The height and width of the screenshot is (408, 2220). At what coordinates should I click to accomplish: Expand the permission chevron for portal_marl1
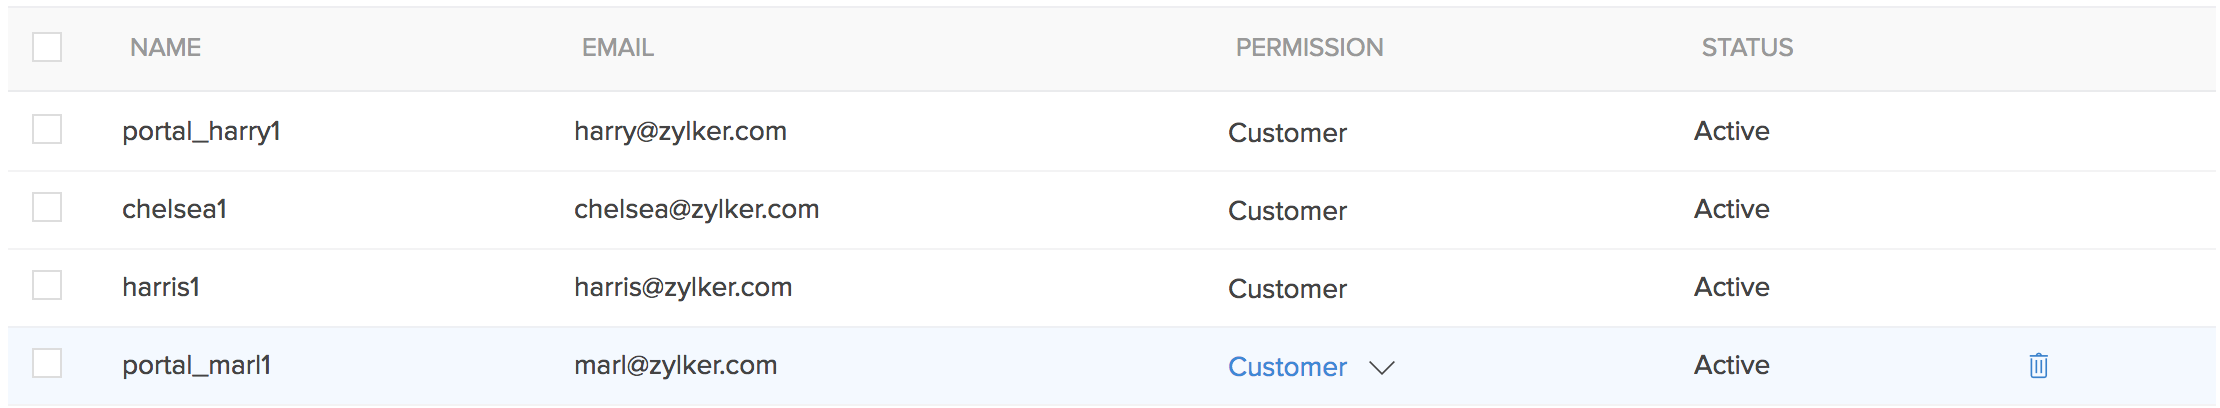(1382, 368)
